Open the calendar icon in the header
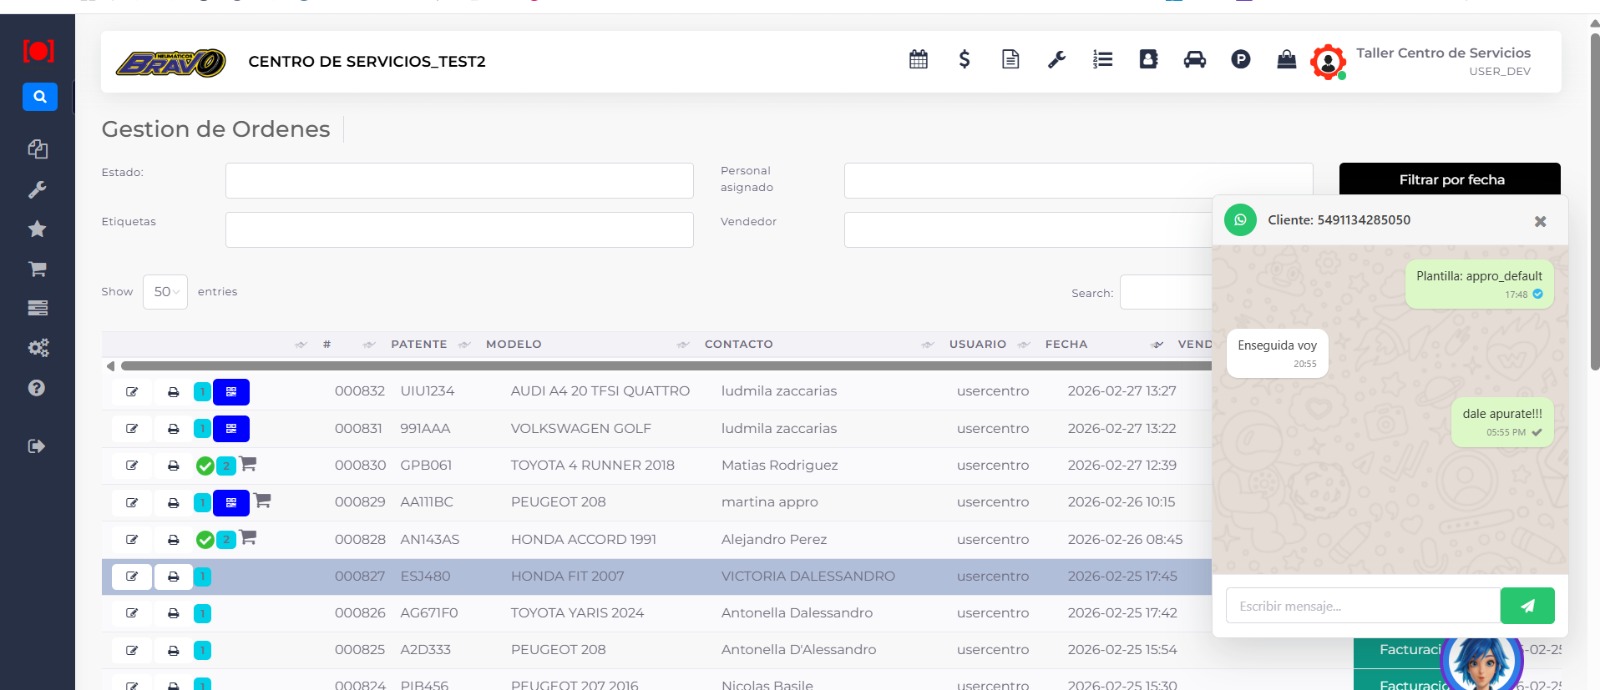 [x=918, y=60]
